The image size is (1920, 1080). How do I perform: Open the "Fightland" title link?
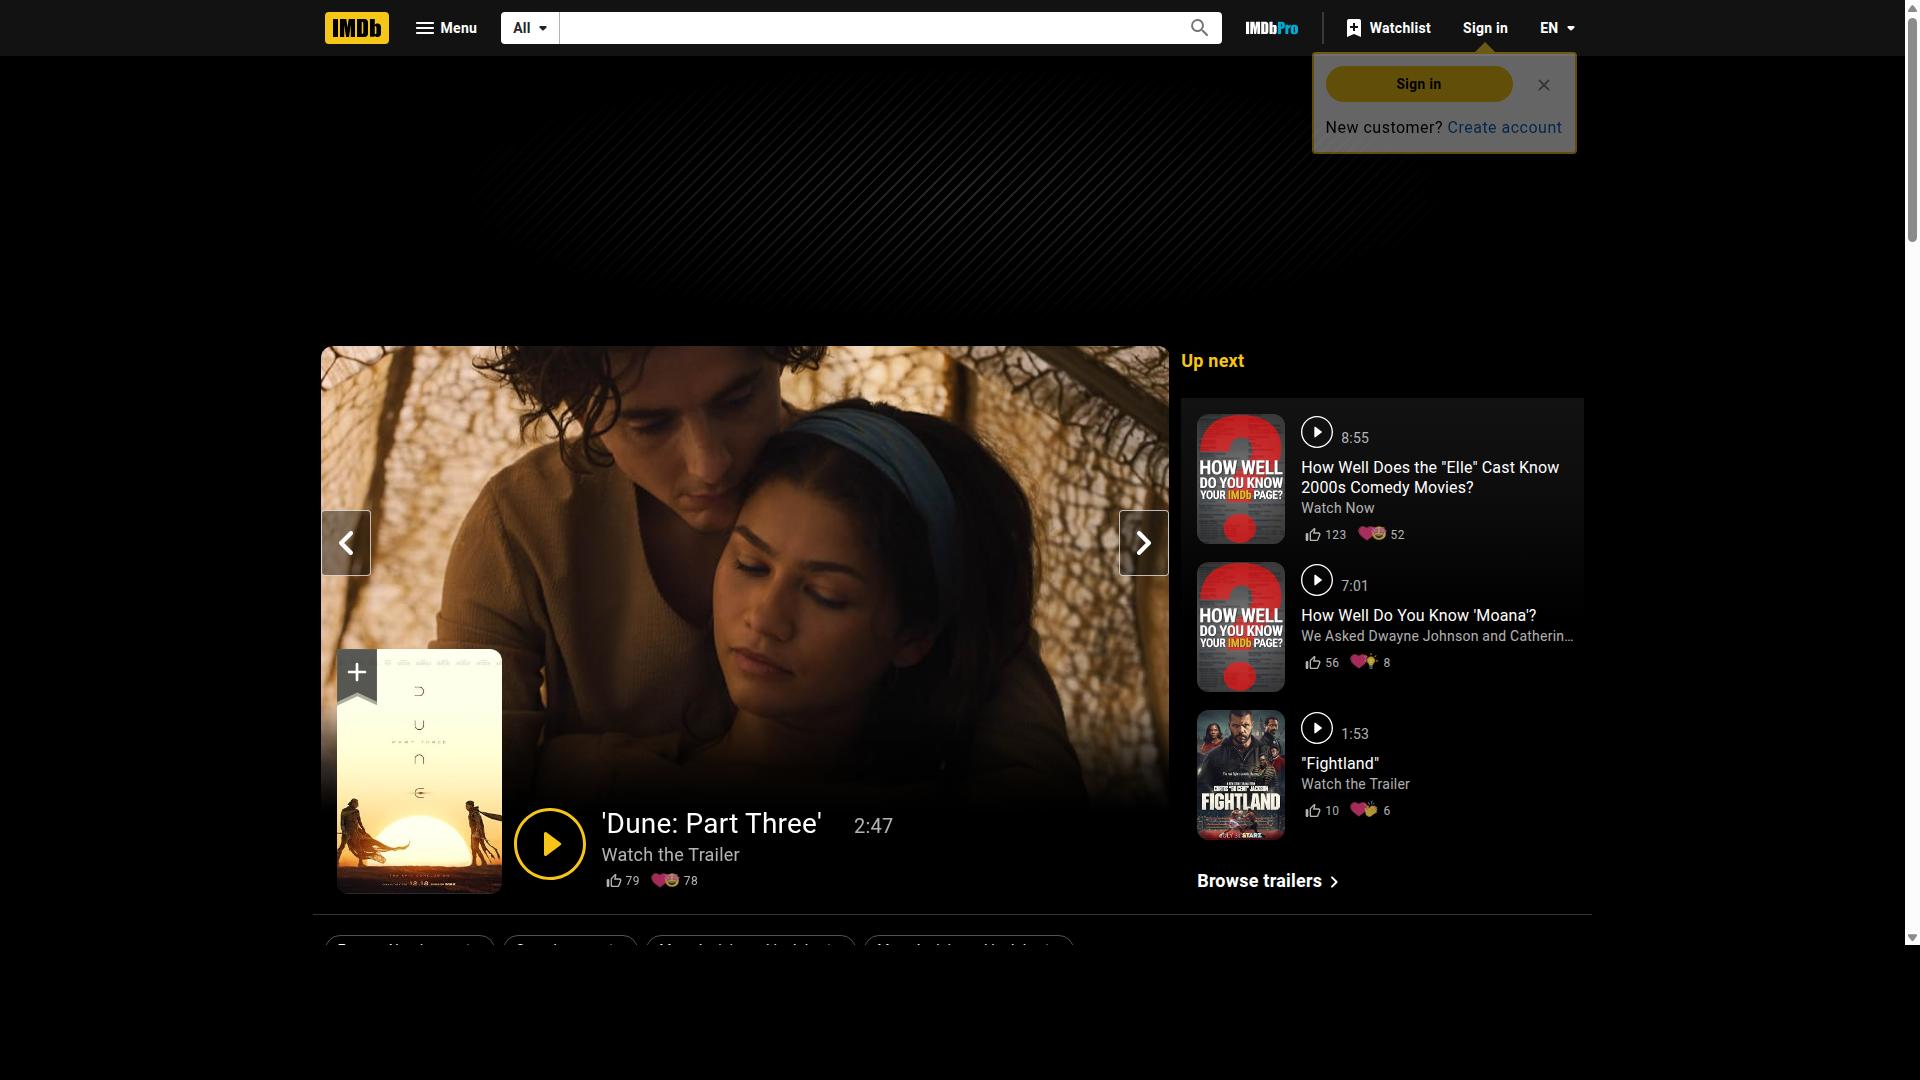[1340, 764]
